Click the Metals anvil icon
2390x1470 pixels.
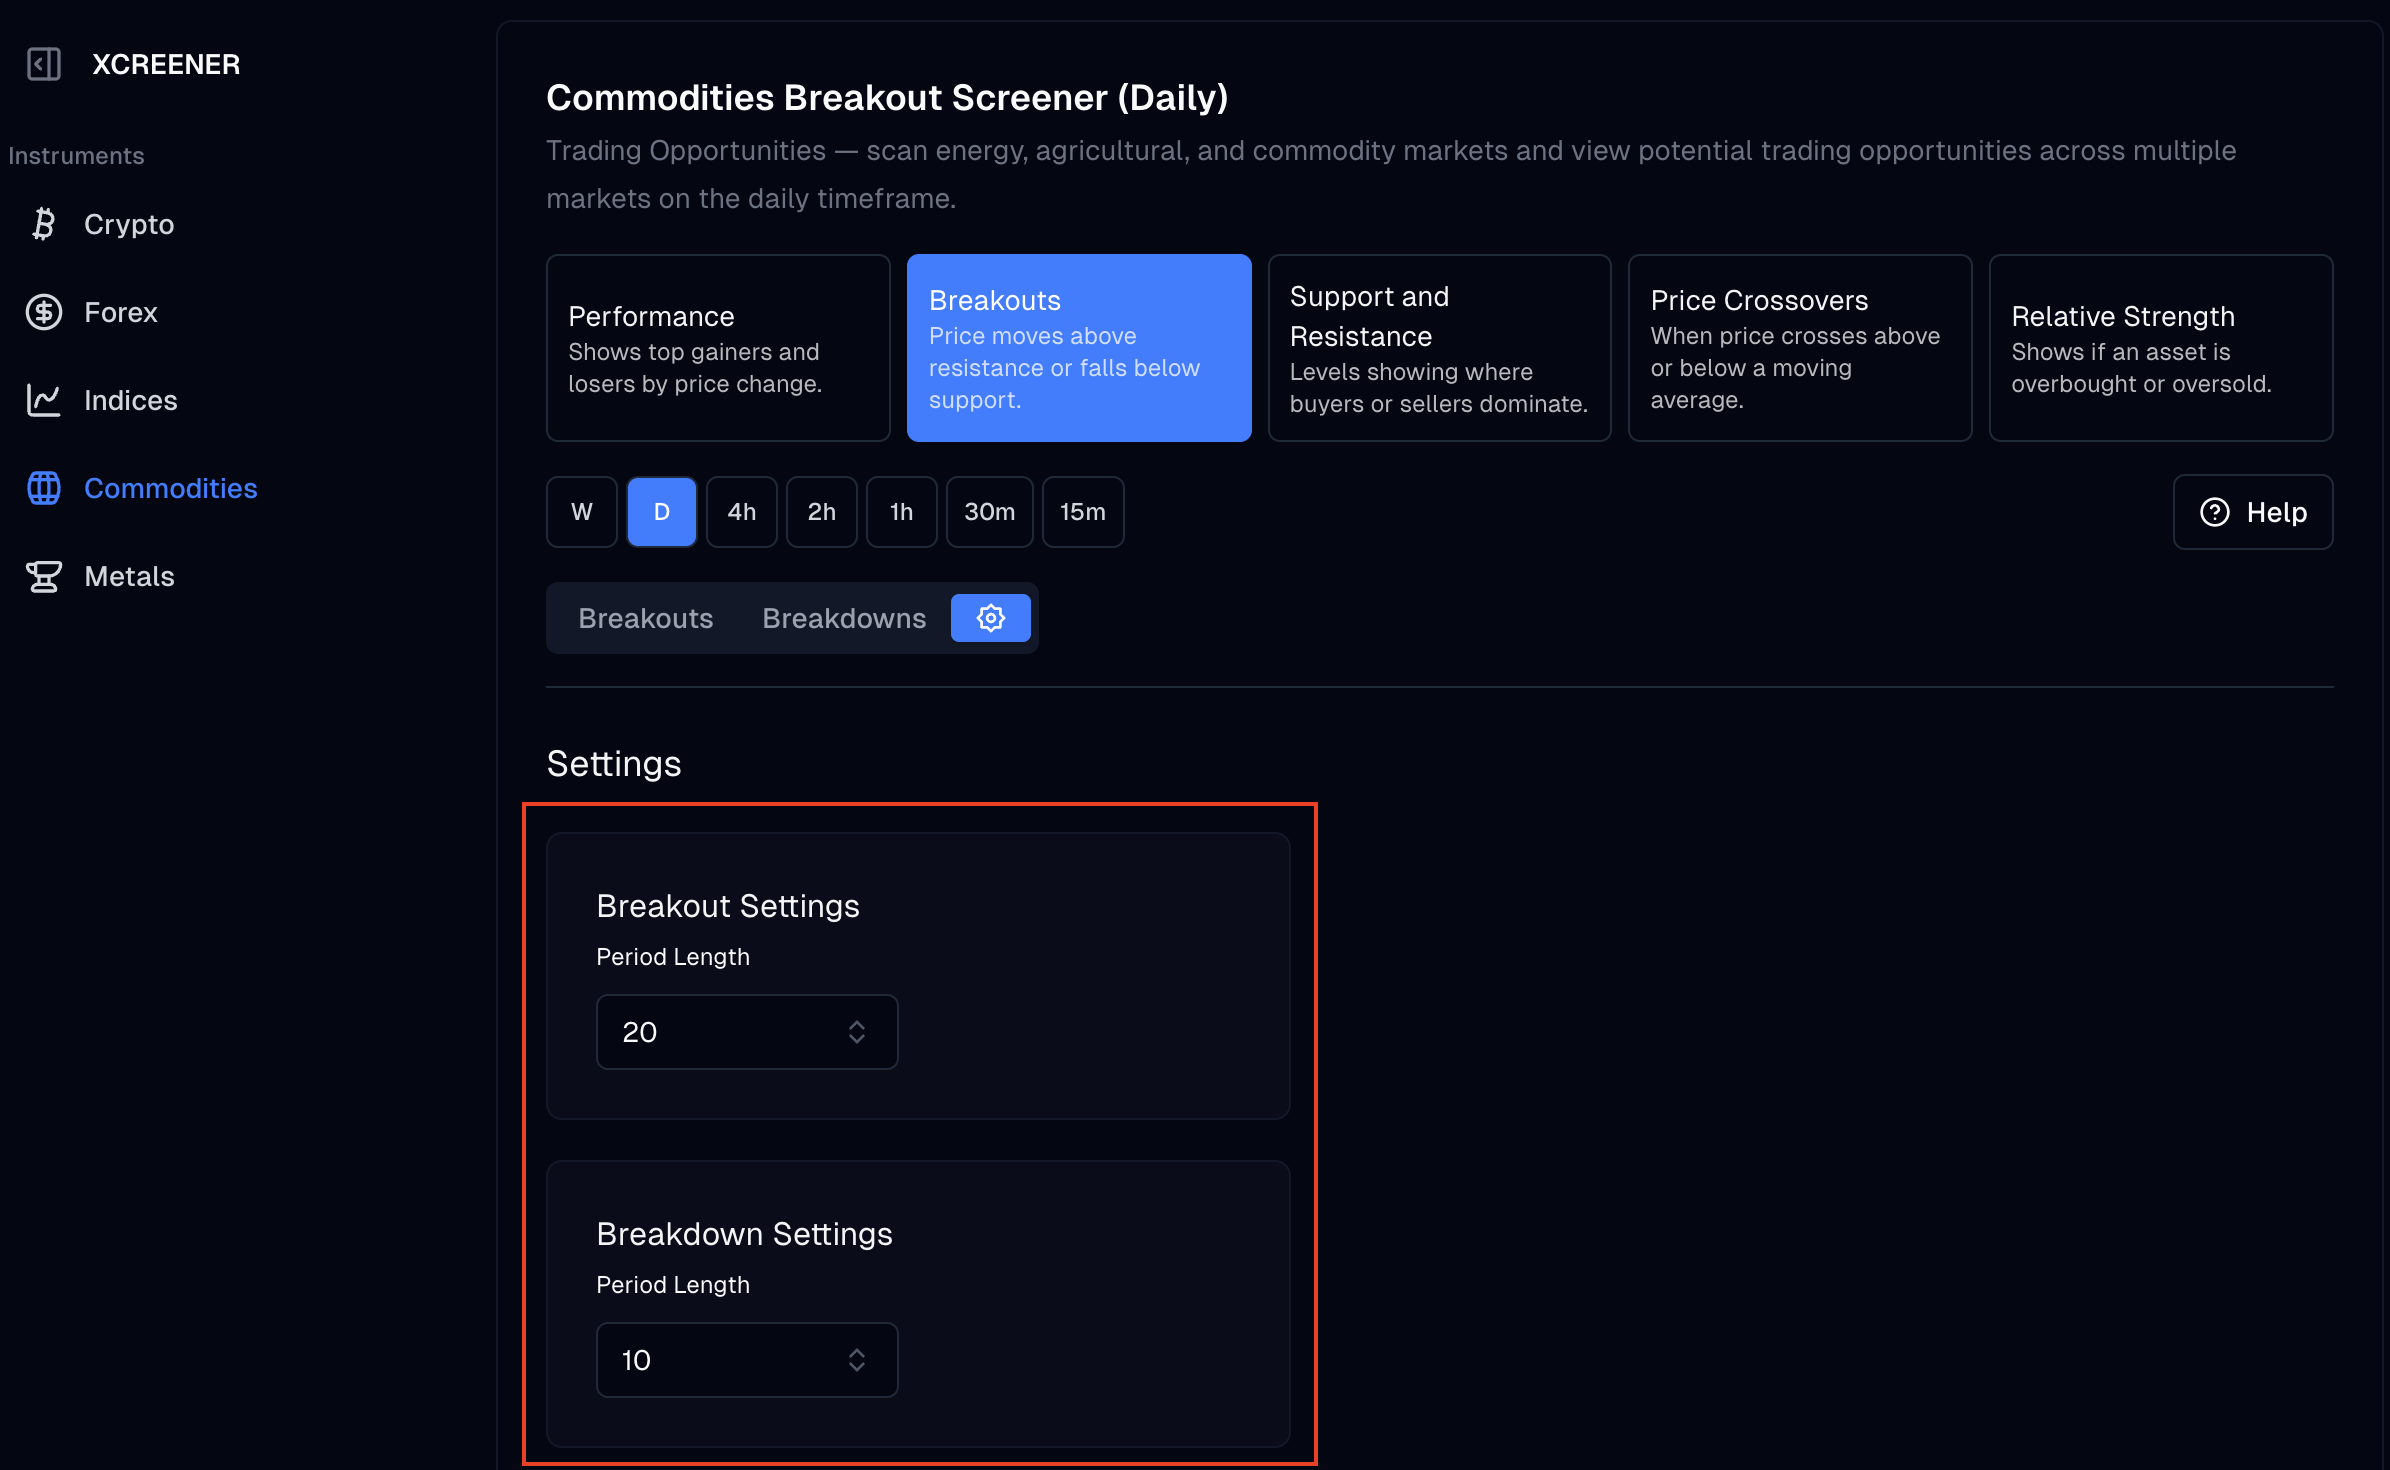(44, 576)
